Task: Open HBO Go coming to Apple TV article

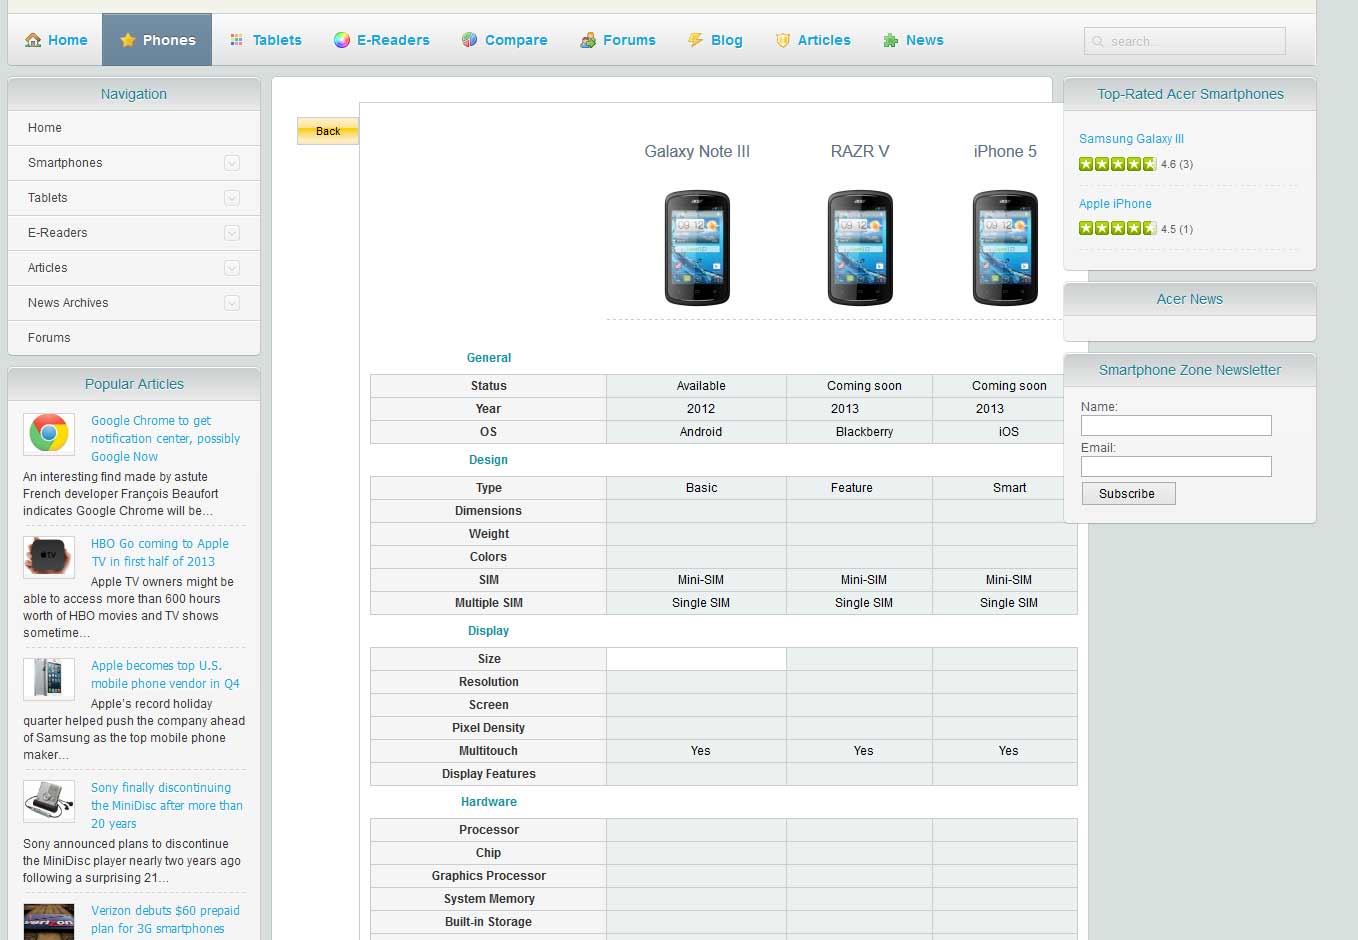Action: (160, 553)
